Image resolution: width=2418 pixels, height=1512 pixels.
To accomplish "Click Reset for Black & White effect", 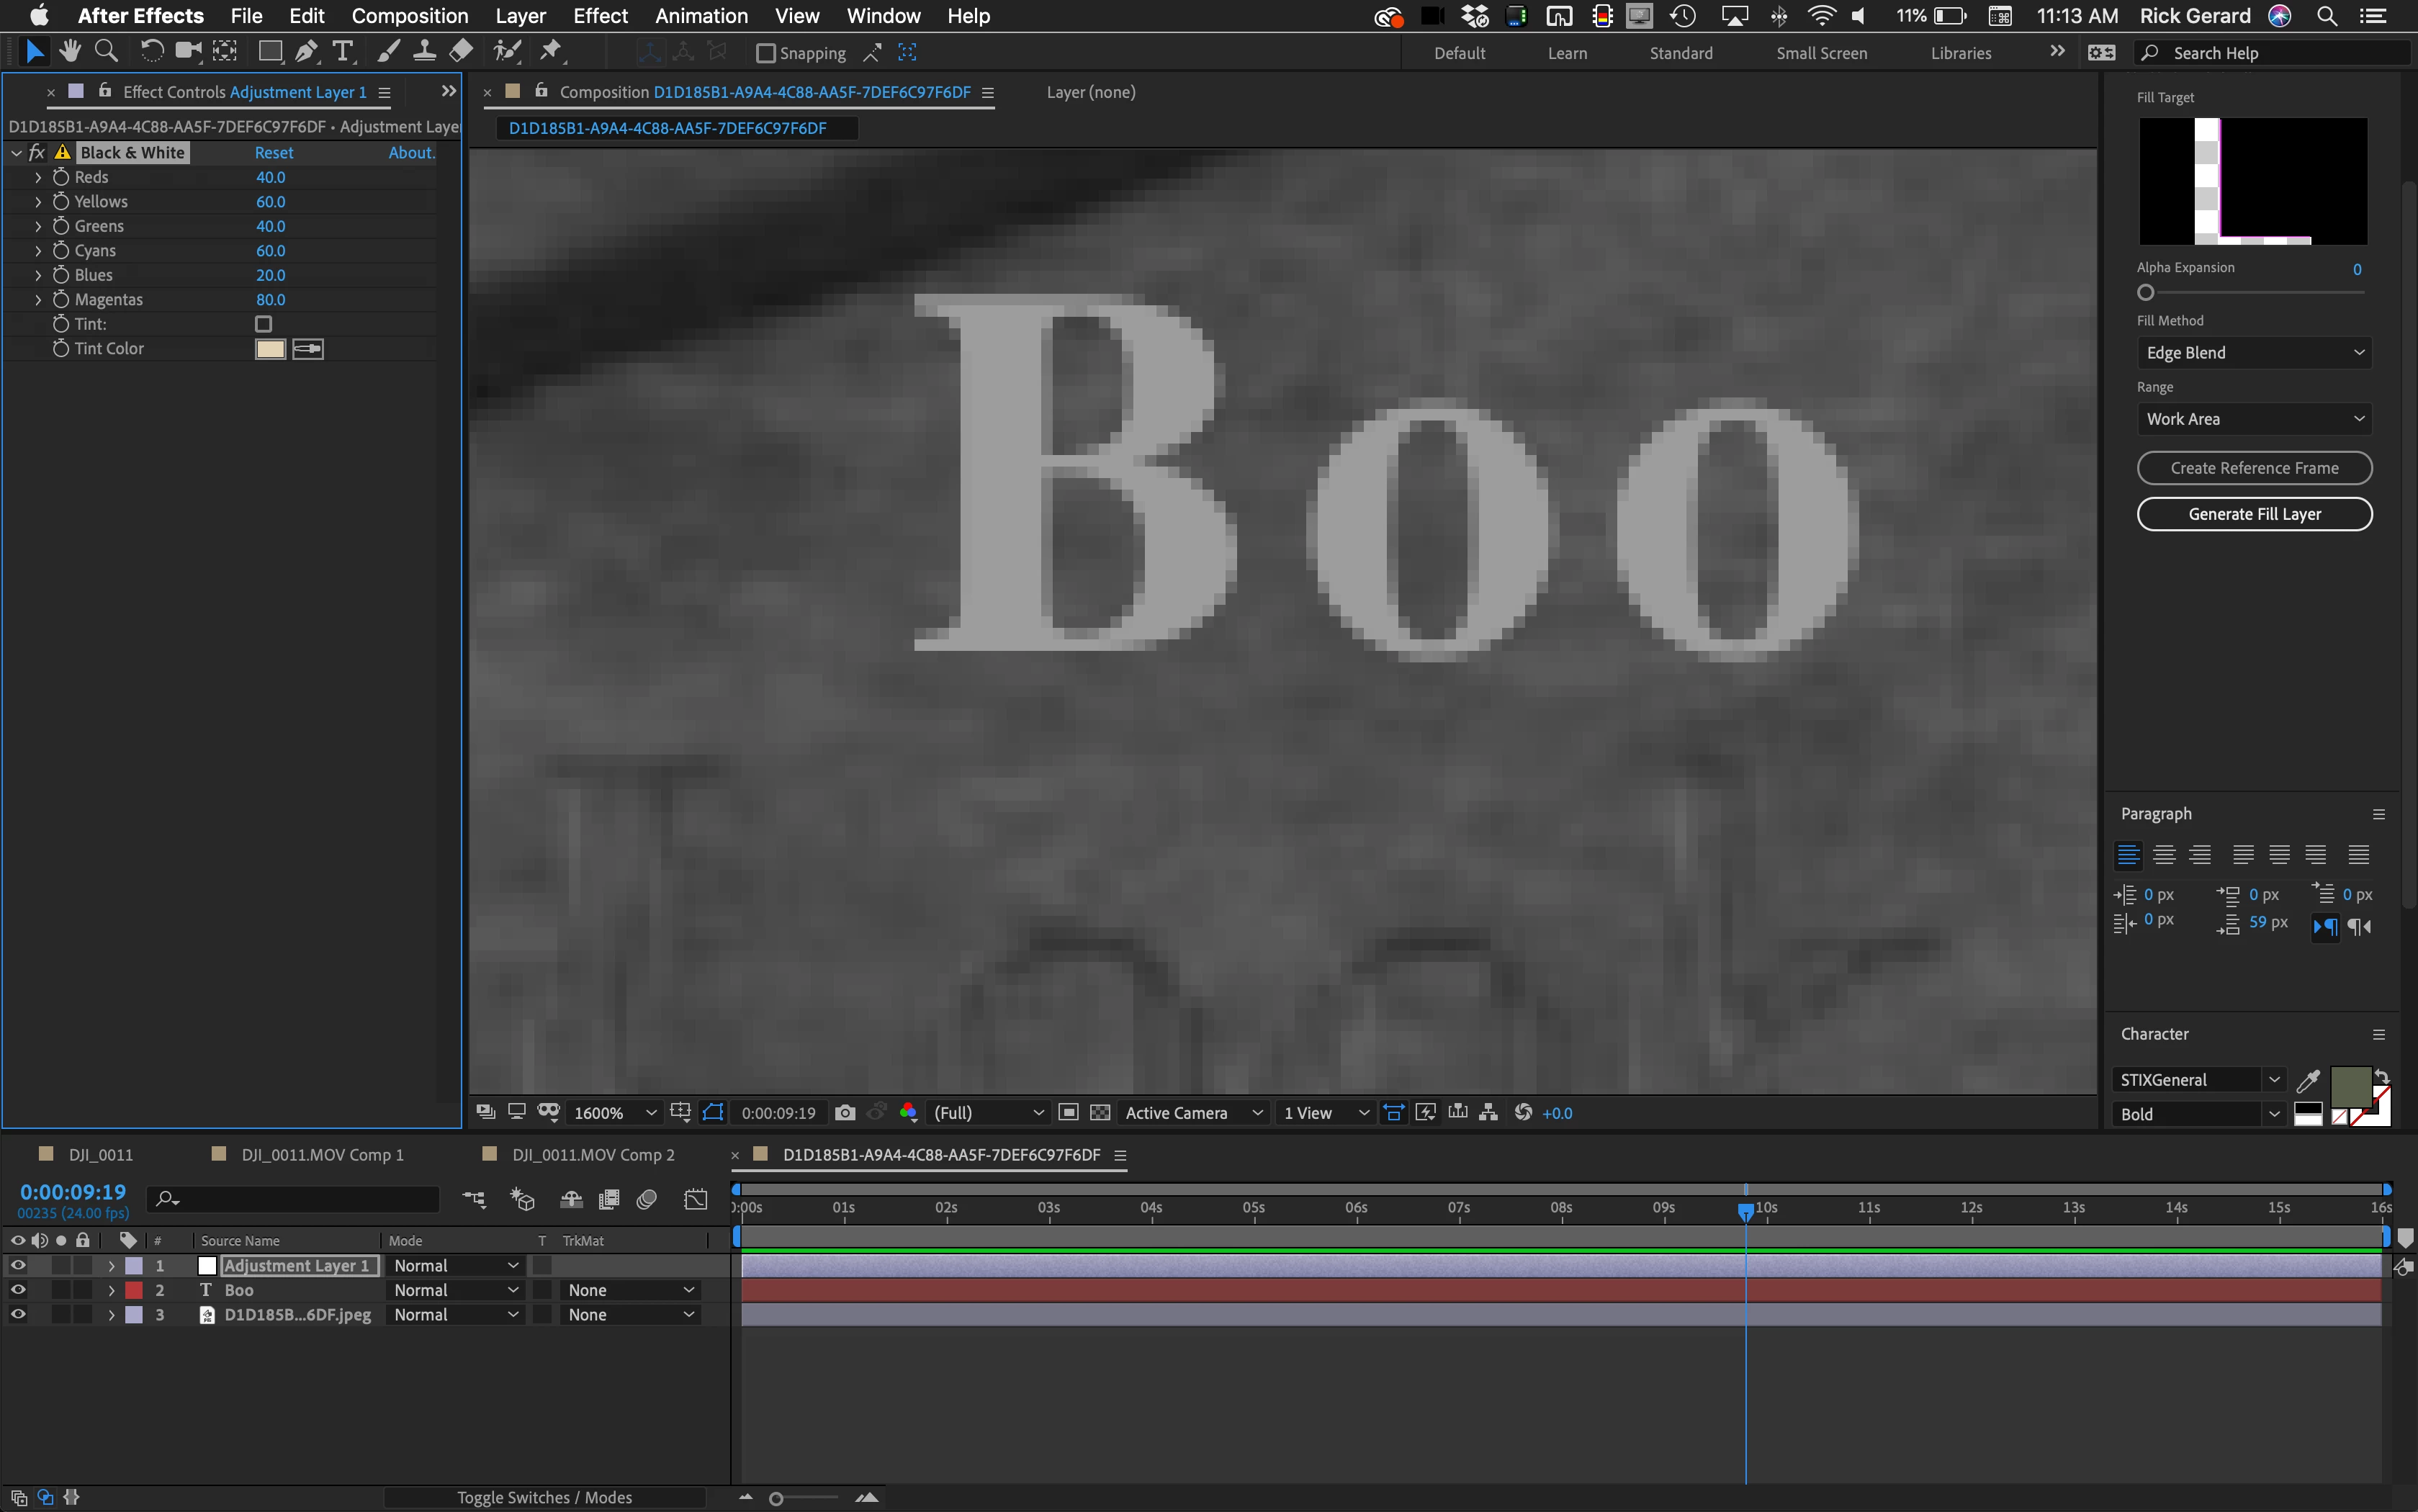I will 274,153.
